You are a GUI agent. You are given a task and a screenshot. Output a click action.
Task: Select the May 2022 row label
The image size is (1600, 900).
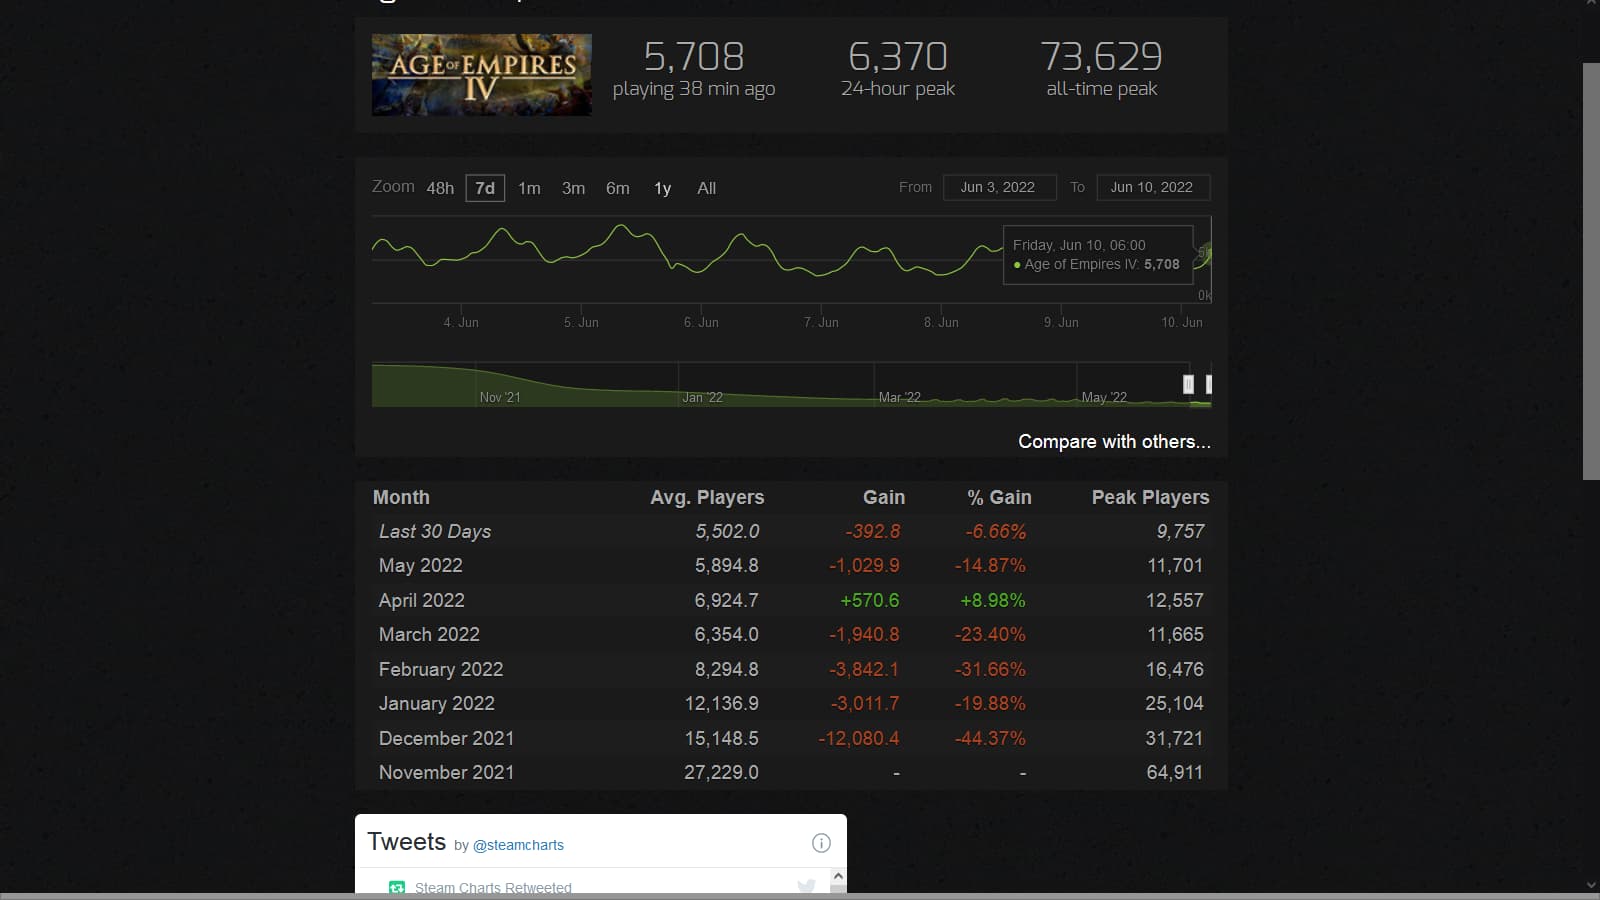pyautogui.click(x=420, y=565)
